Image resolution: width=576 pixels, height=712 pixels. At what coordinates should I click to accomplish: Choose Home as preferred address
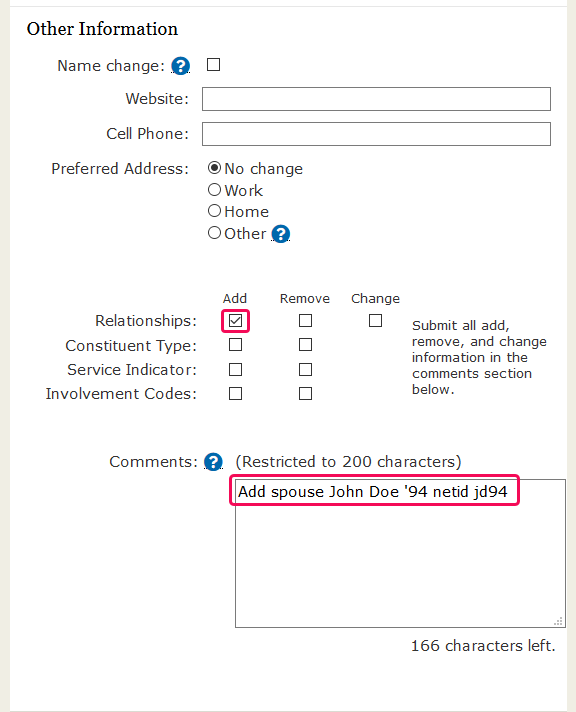tap(214, 211)
